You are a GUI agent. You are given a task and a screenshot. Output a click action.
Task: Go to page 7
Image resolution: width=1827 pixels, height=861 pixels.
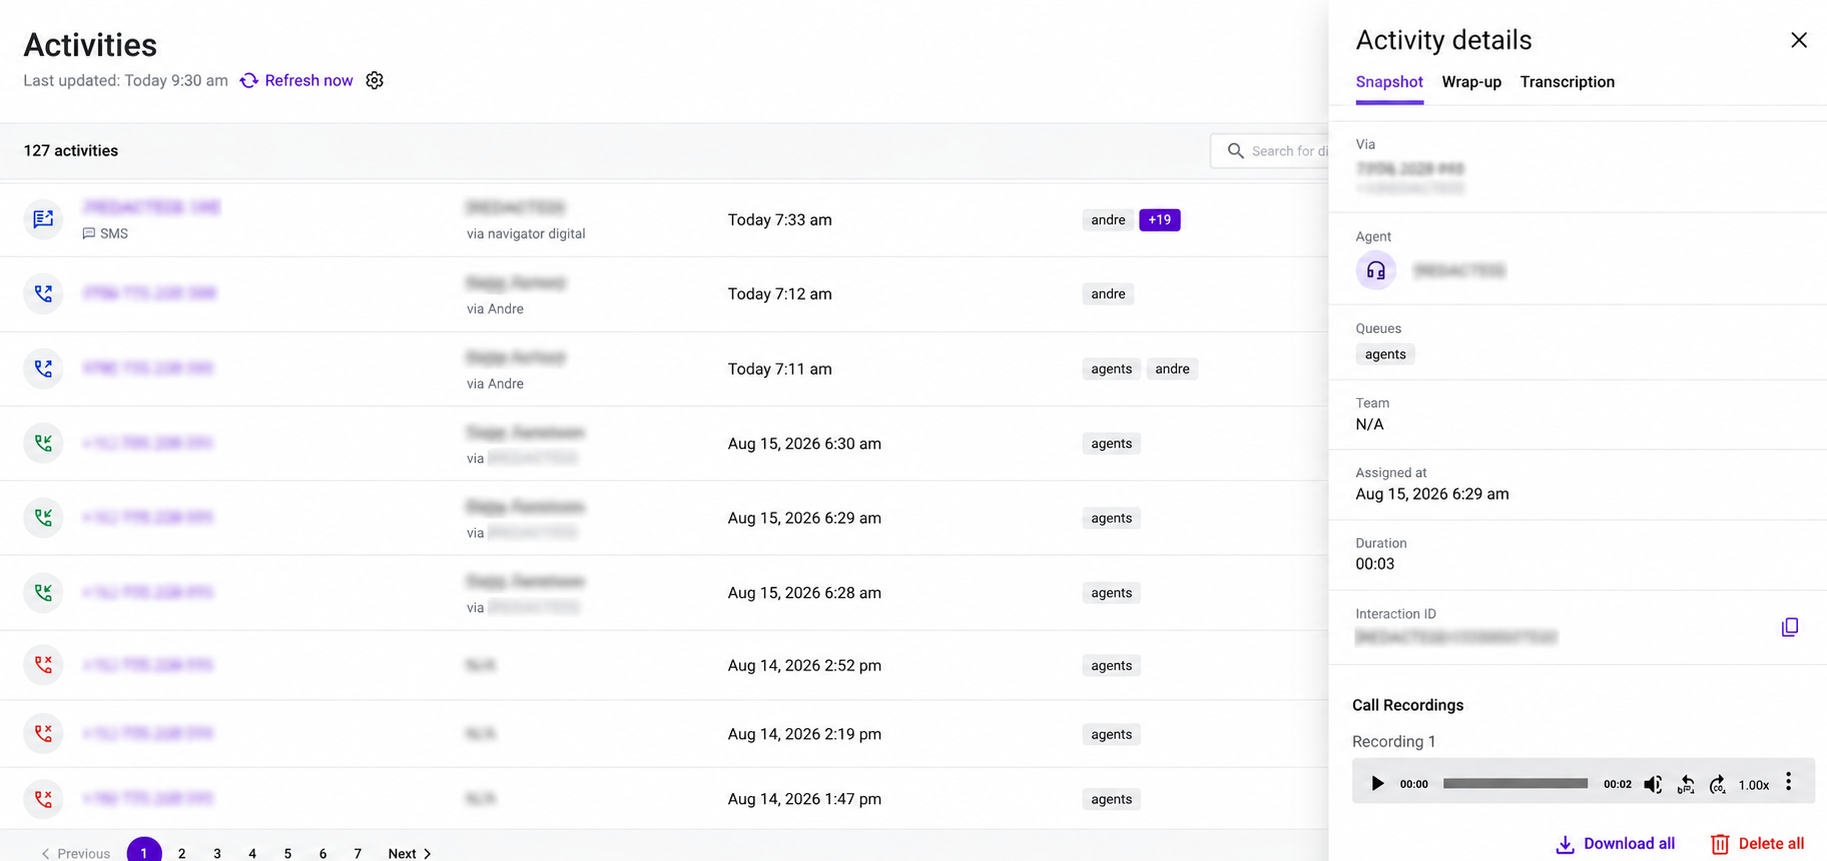click(357, 853)
